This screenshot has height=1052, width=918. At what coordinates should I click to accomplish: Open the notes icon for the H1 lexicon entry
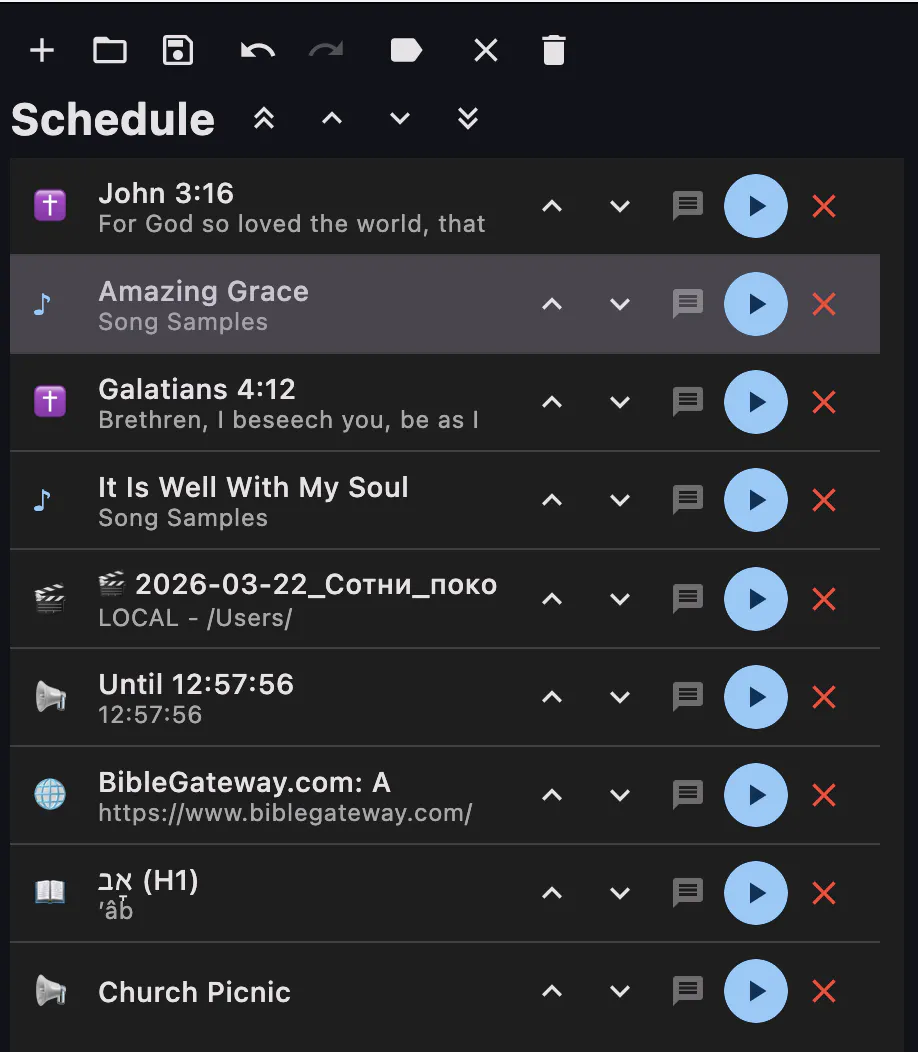pyautogui.click(x=688, y=893)
